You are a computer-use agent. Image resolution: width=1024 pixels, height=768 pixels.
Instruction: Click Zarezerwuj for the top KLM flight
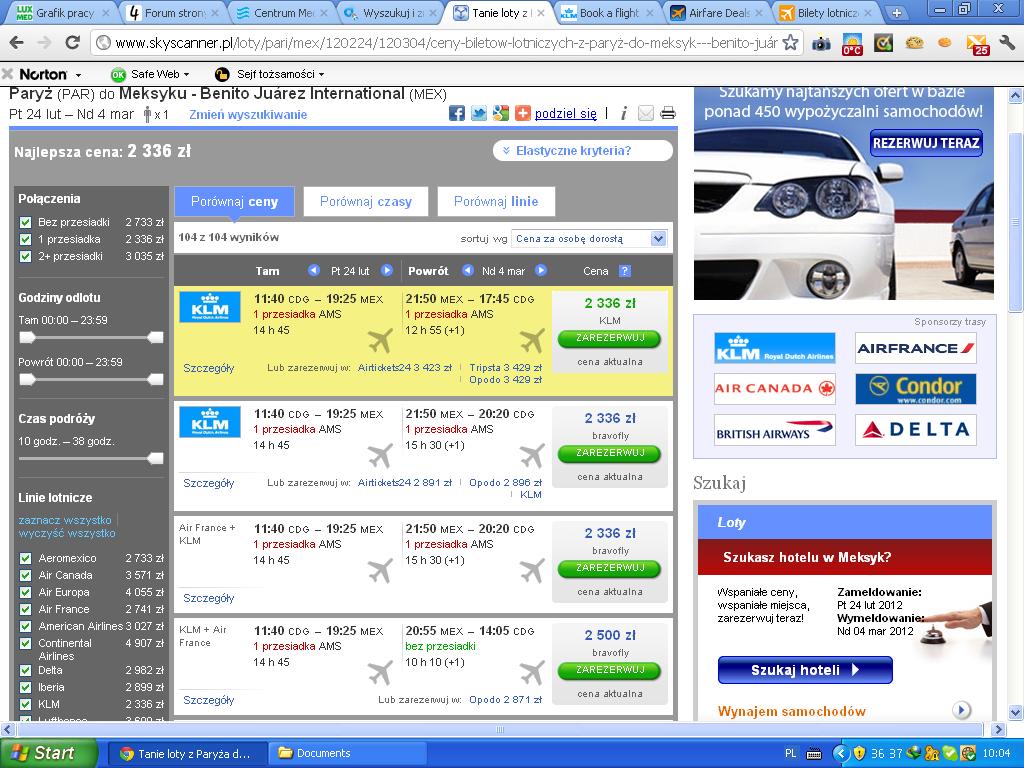609,338
